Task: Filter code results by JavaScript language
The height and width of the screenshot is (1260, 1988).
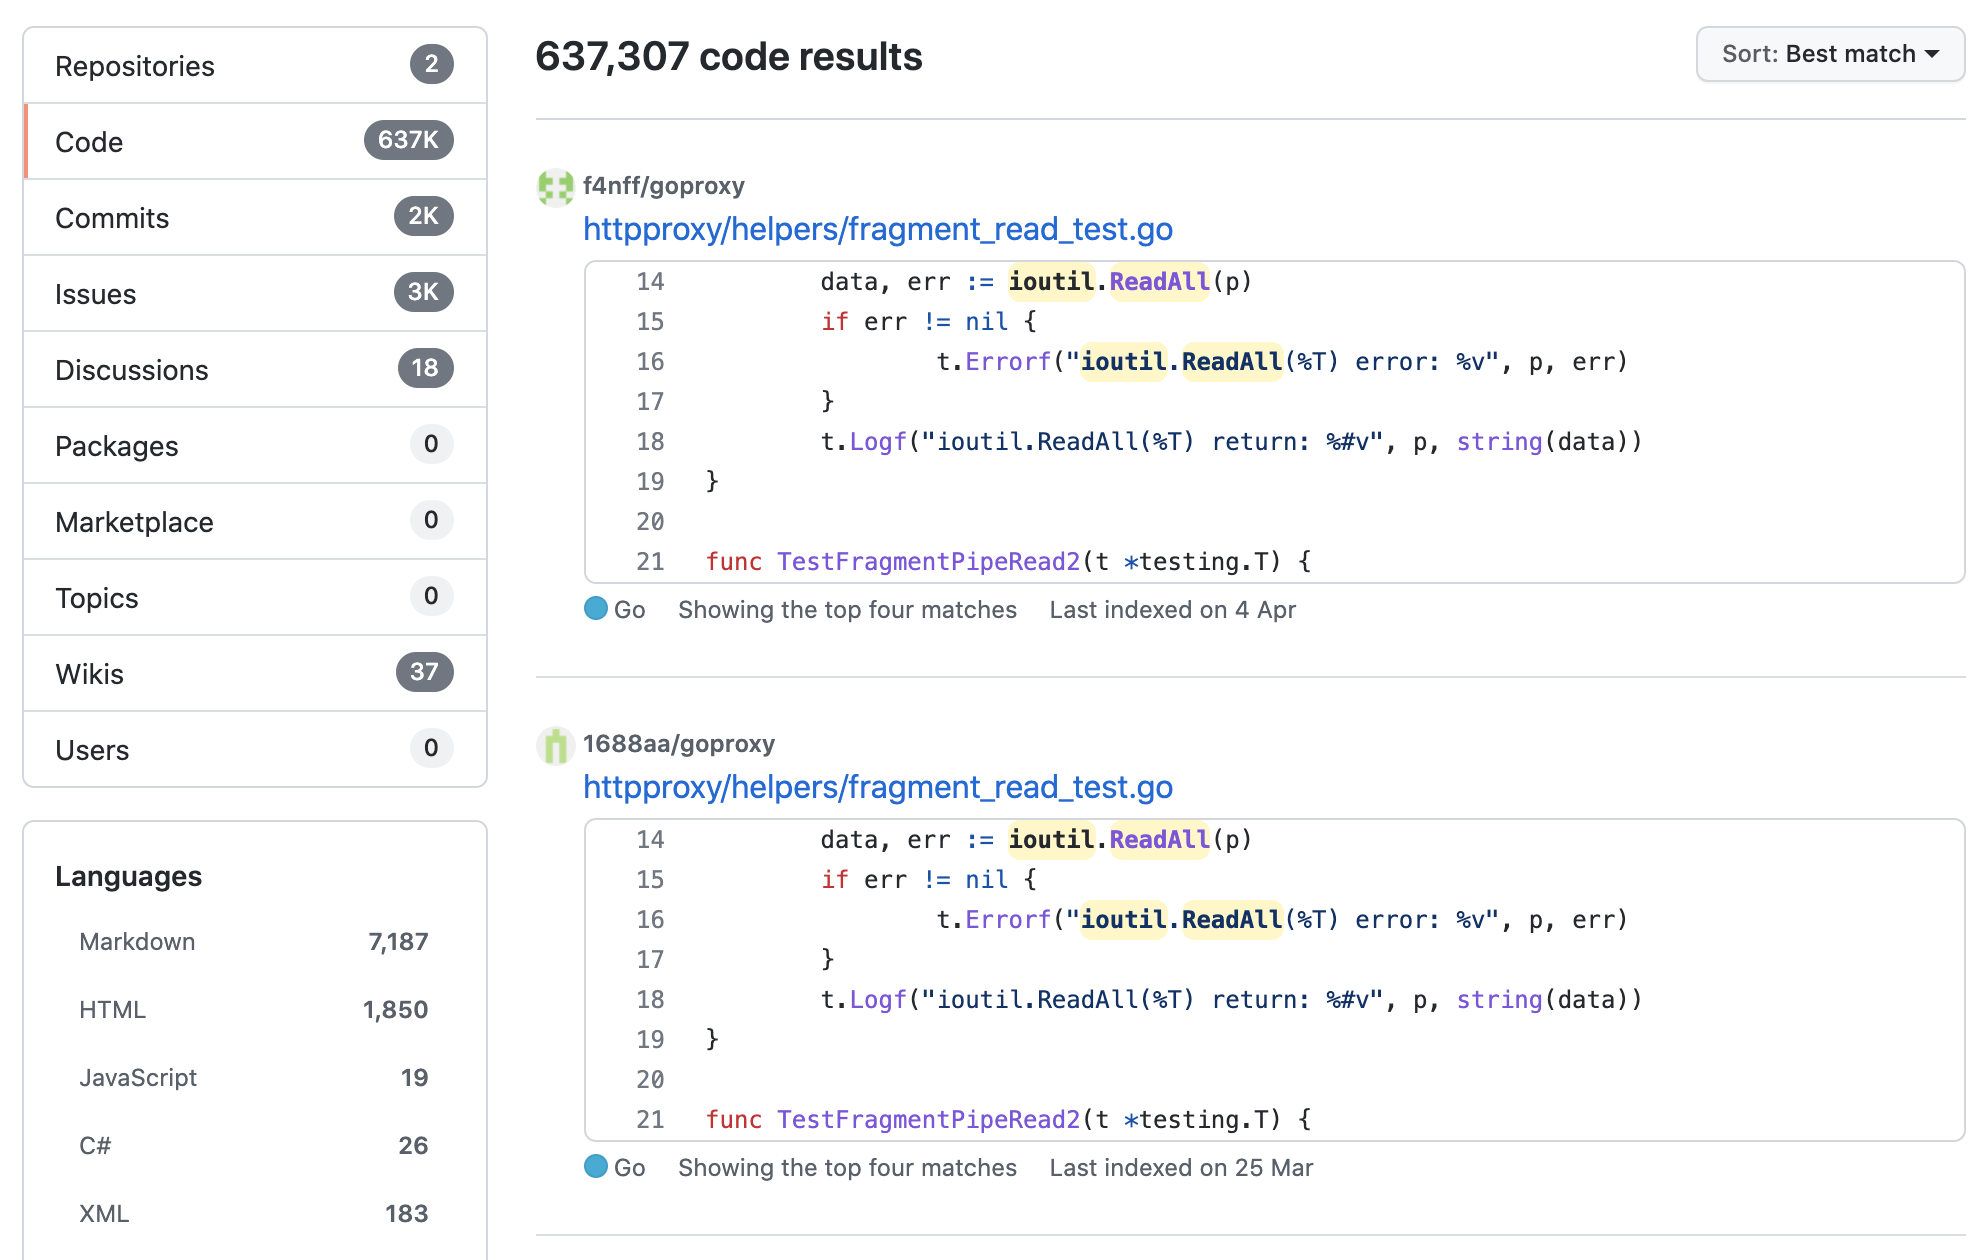Action: 138,1078
